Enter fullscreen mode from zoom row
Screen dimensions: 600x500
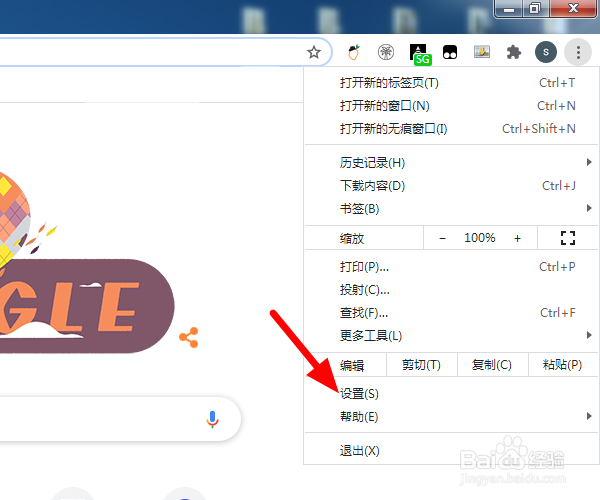[x=568, y=238]
